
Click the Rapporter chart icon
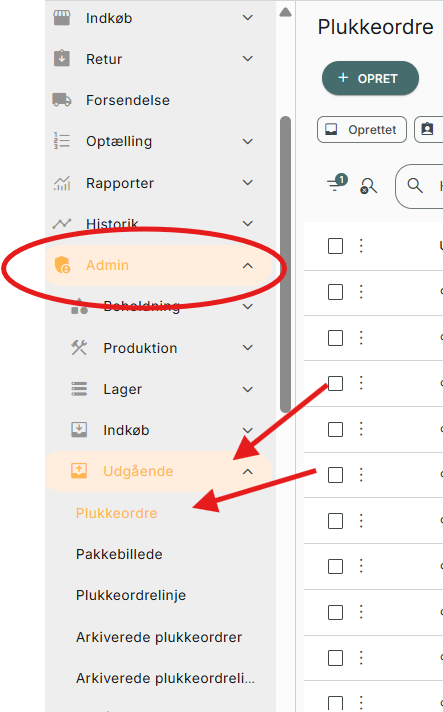(x=62, y=183)
